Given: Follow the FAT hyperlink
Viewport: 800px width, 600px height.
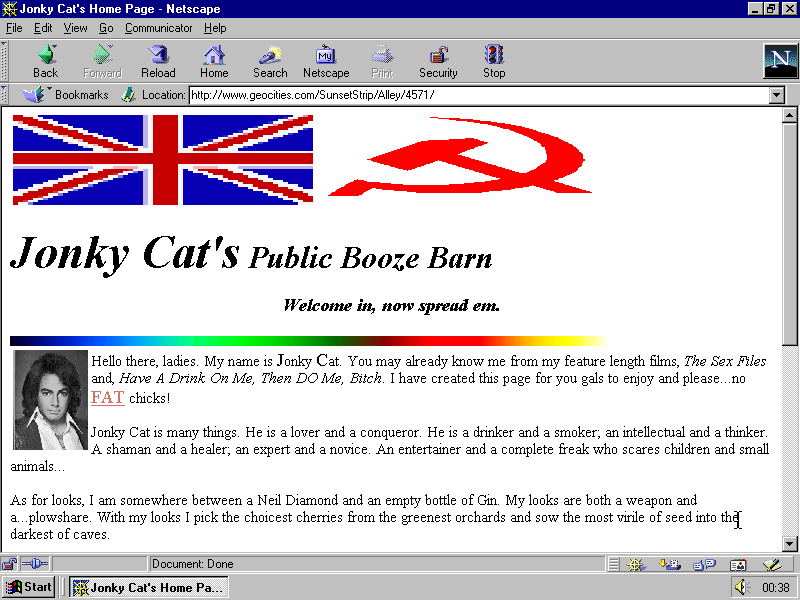Looking at the screenshot, I should pyautogui.click(x=108, y=397).
